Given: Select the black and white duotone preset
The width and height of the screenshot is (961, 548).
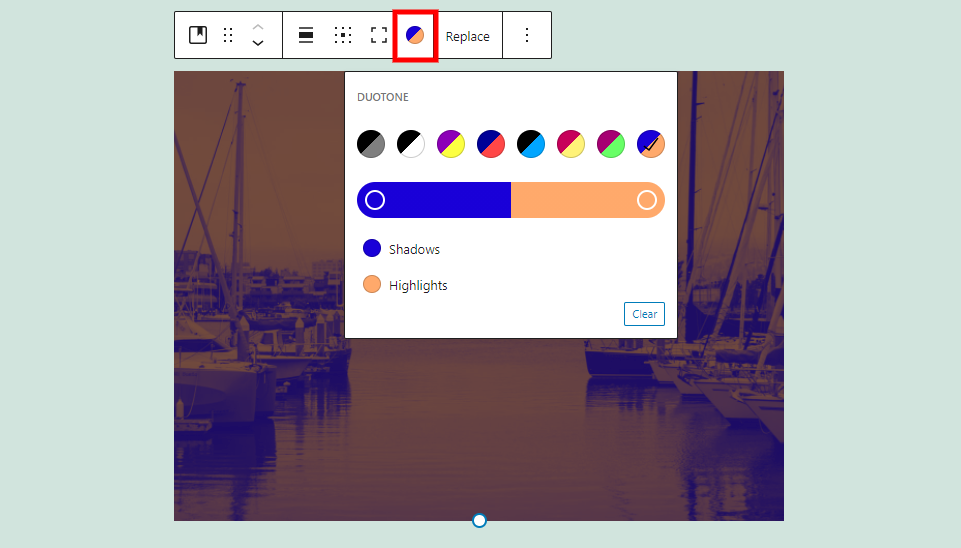Looking at the screenshot, I should tap(411, 144).
